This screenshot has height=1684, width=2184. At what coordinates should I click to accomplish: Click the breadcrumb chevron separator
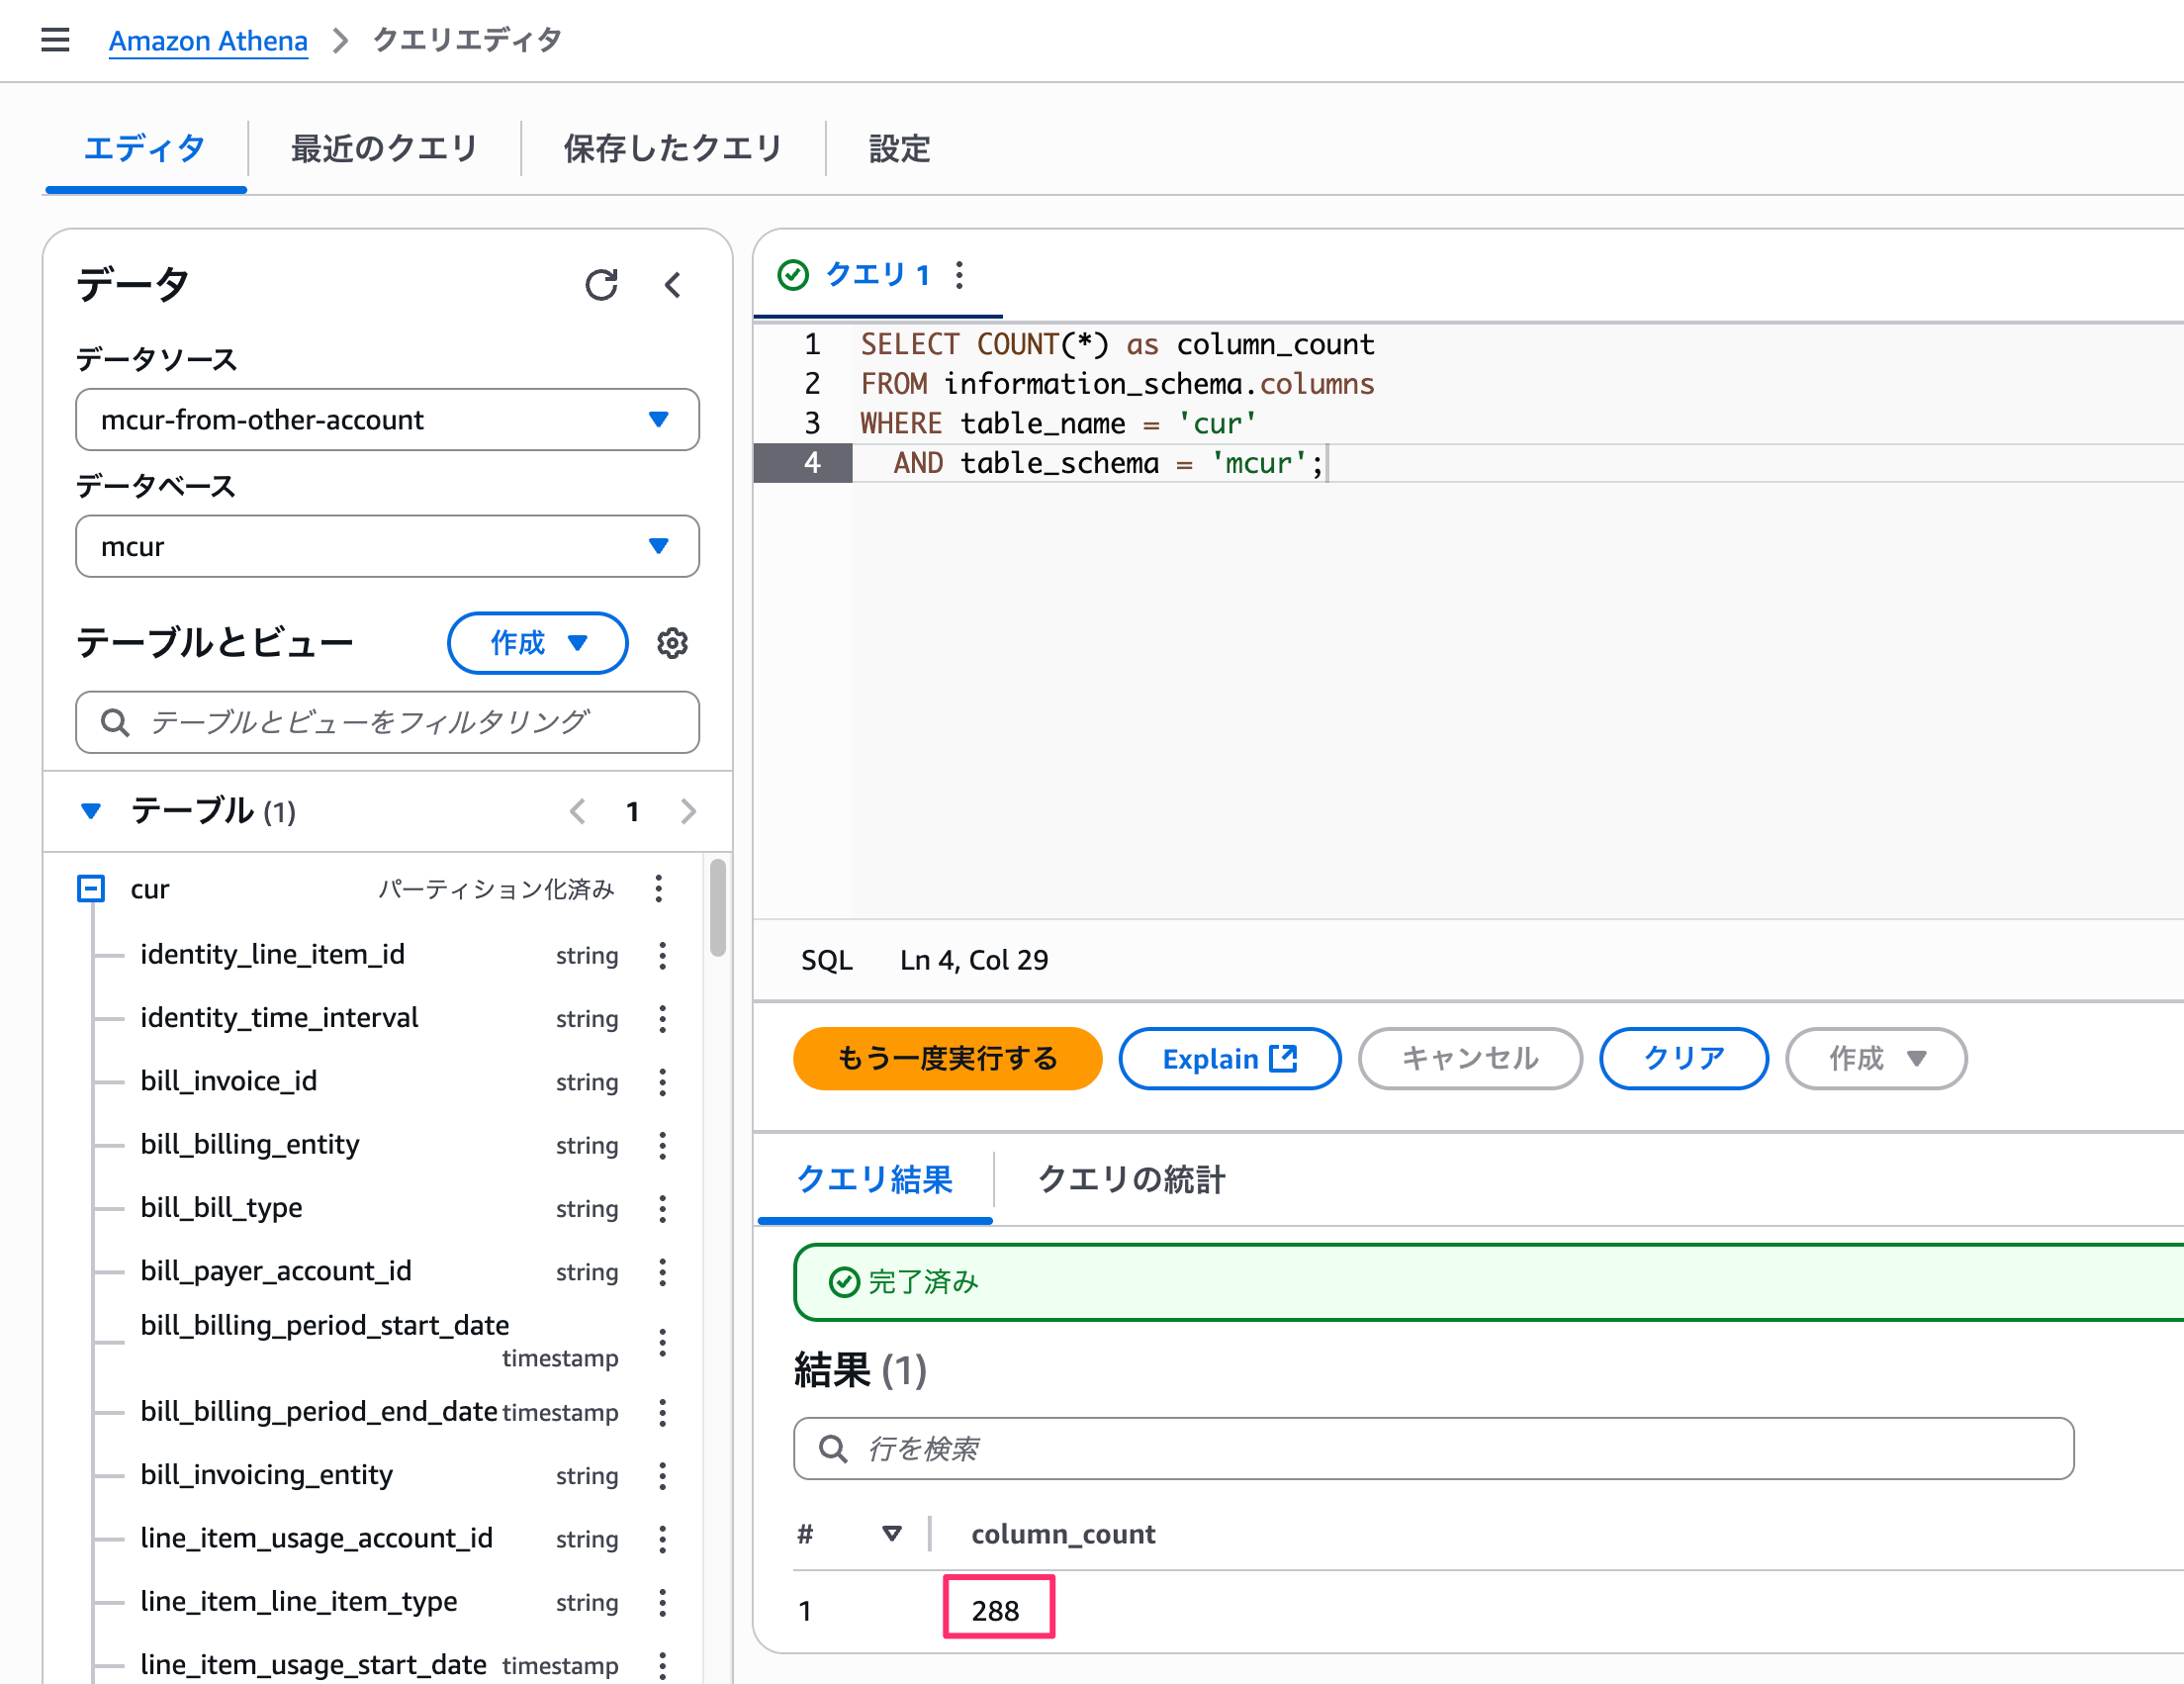[x=340, y=41]
